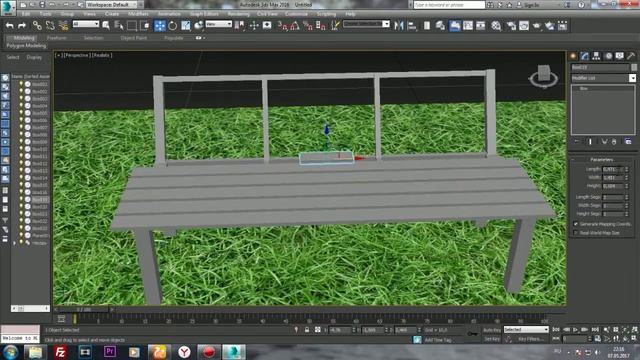
Task: Open the key mode Selected dropdown
Action: point(526,329)
